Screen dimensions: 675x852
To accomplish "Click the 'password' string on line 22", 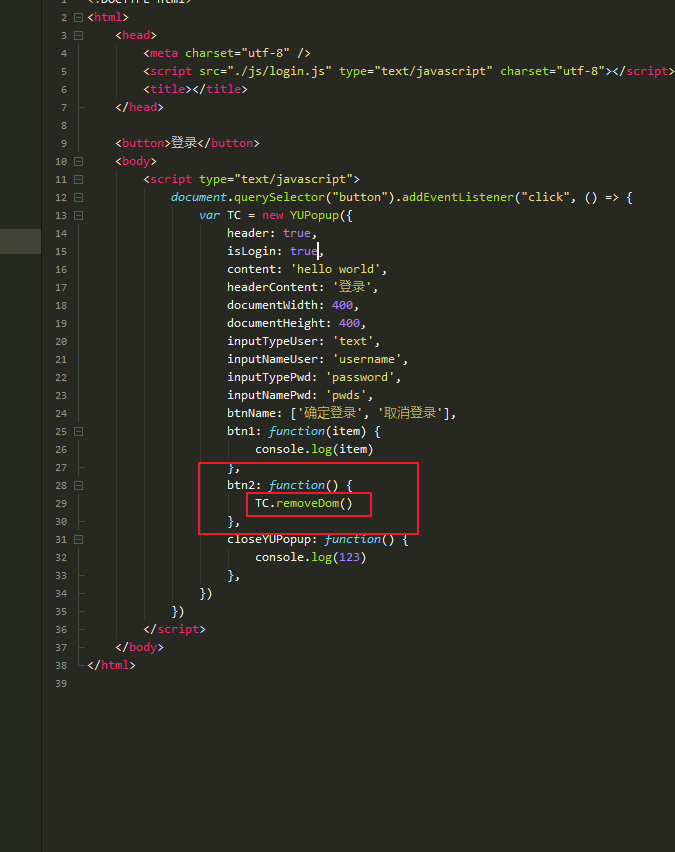I will 359,377.
